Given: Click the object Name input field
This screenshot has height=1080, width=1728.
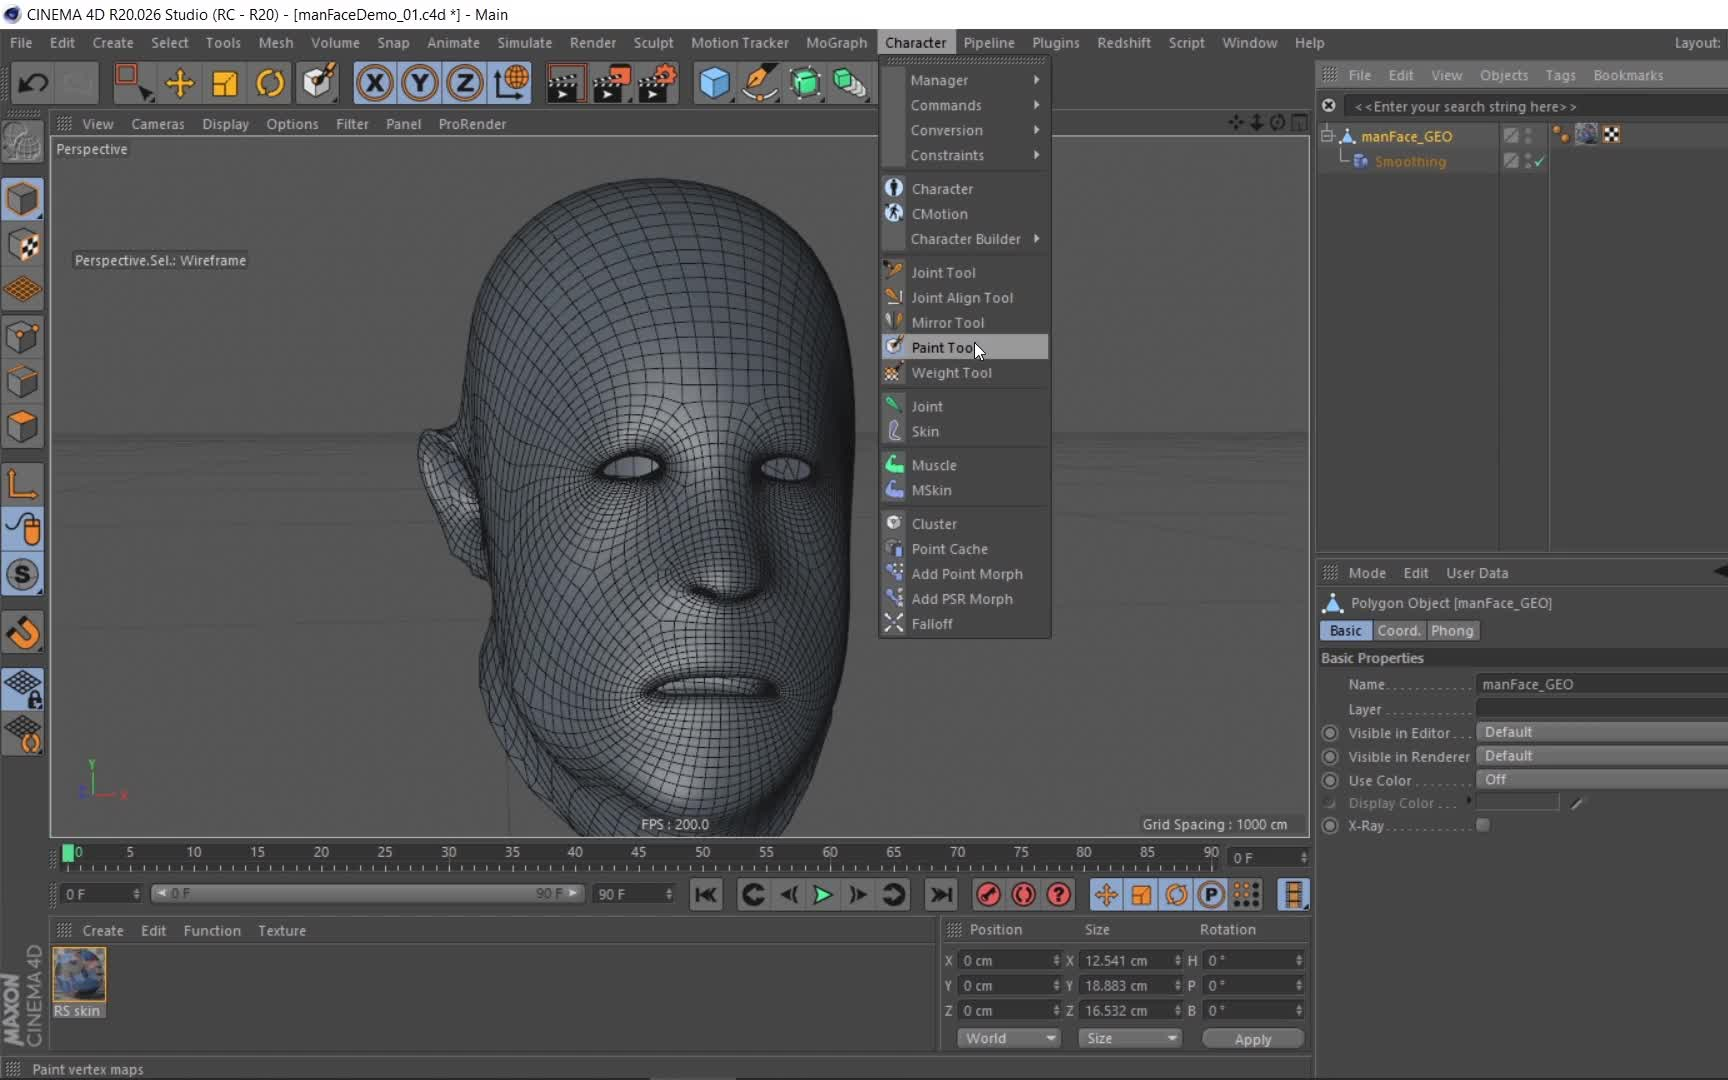Looking at the screenshot, I should pyautogui.click(x=1600, y=684).
